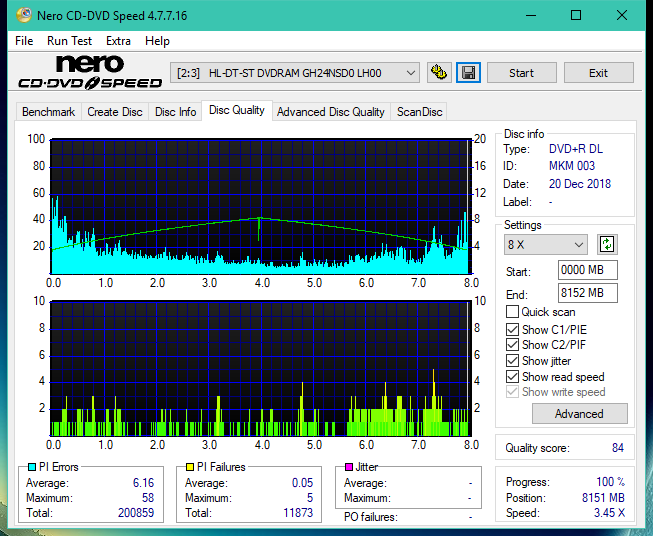Viewport: 653px width, 536px height.
Task: Click the cyan PI Errors legend swatch
Action: click(32, 467)
